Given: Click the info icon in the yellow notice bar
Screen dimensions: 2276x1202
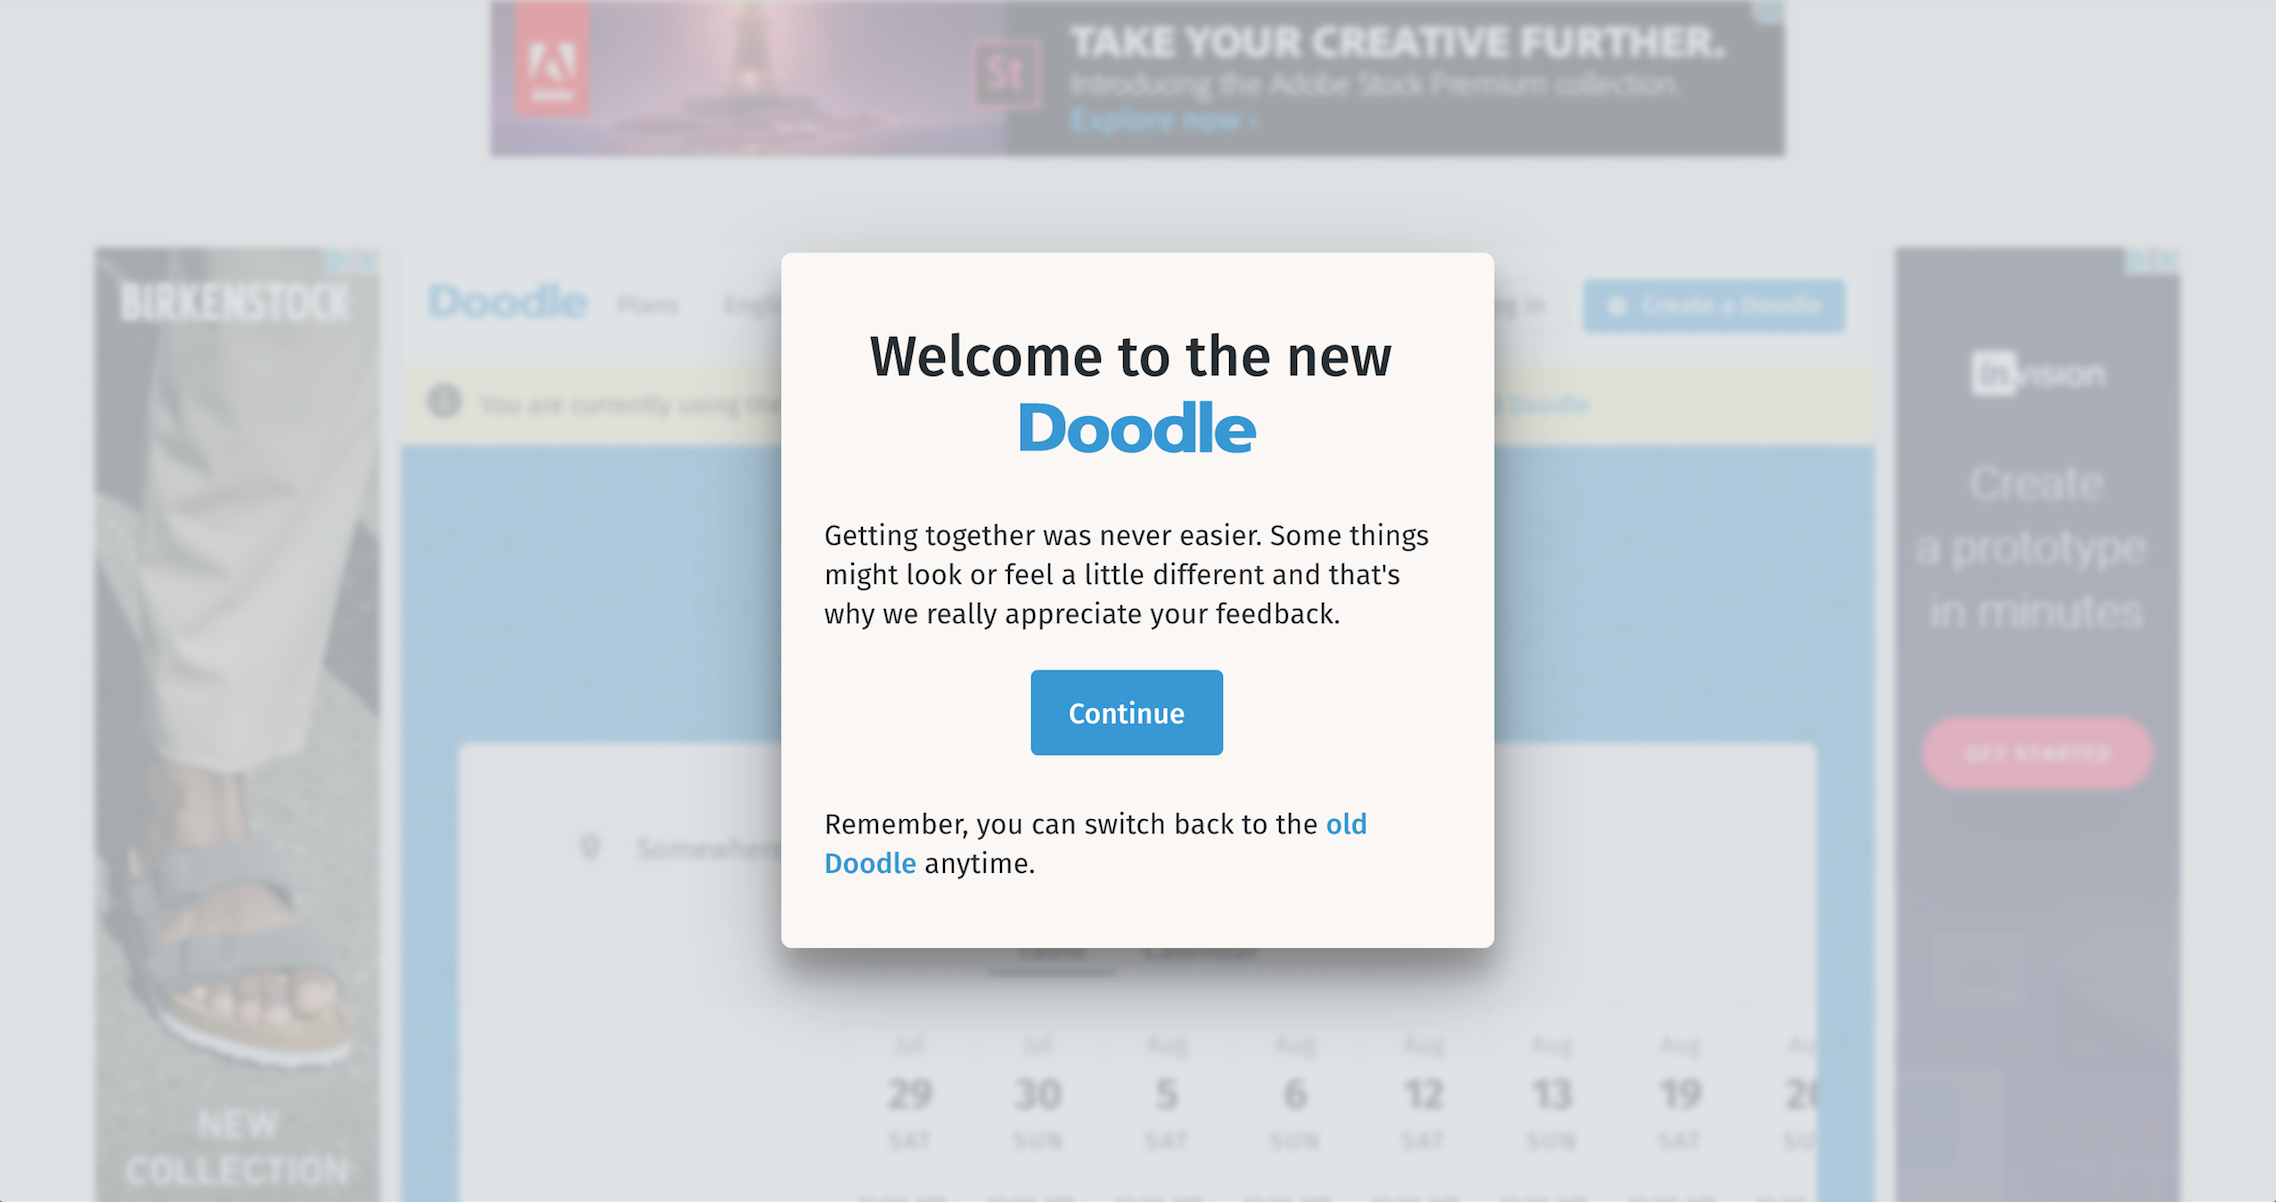Looking at the screenshot, I should point(444,402).
